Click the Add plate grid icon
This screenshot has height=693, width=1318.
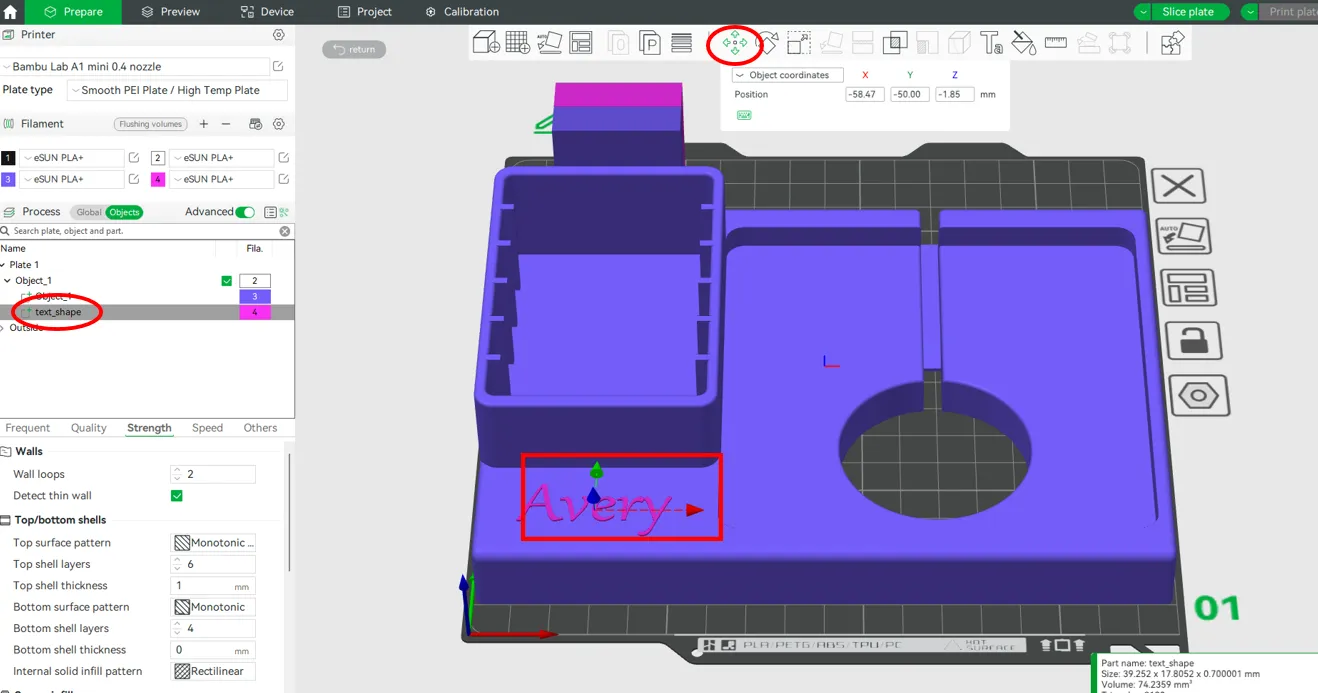(x=517, y=43)
